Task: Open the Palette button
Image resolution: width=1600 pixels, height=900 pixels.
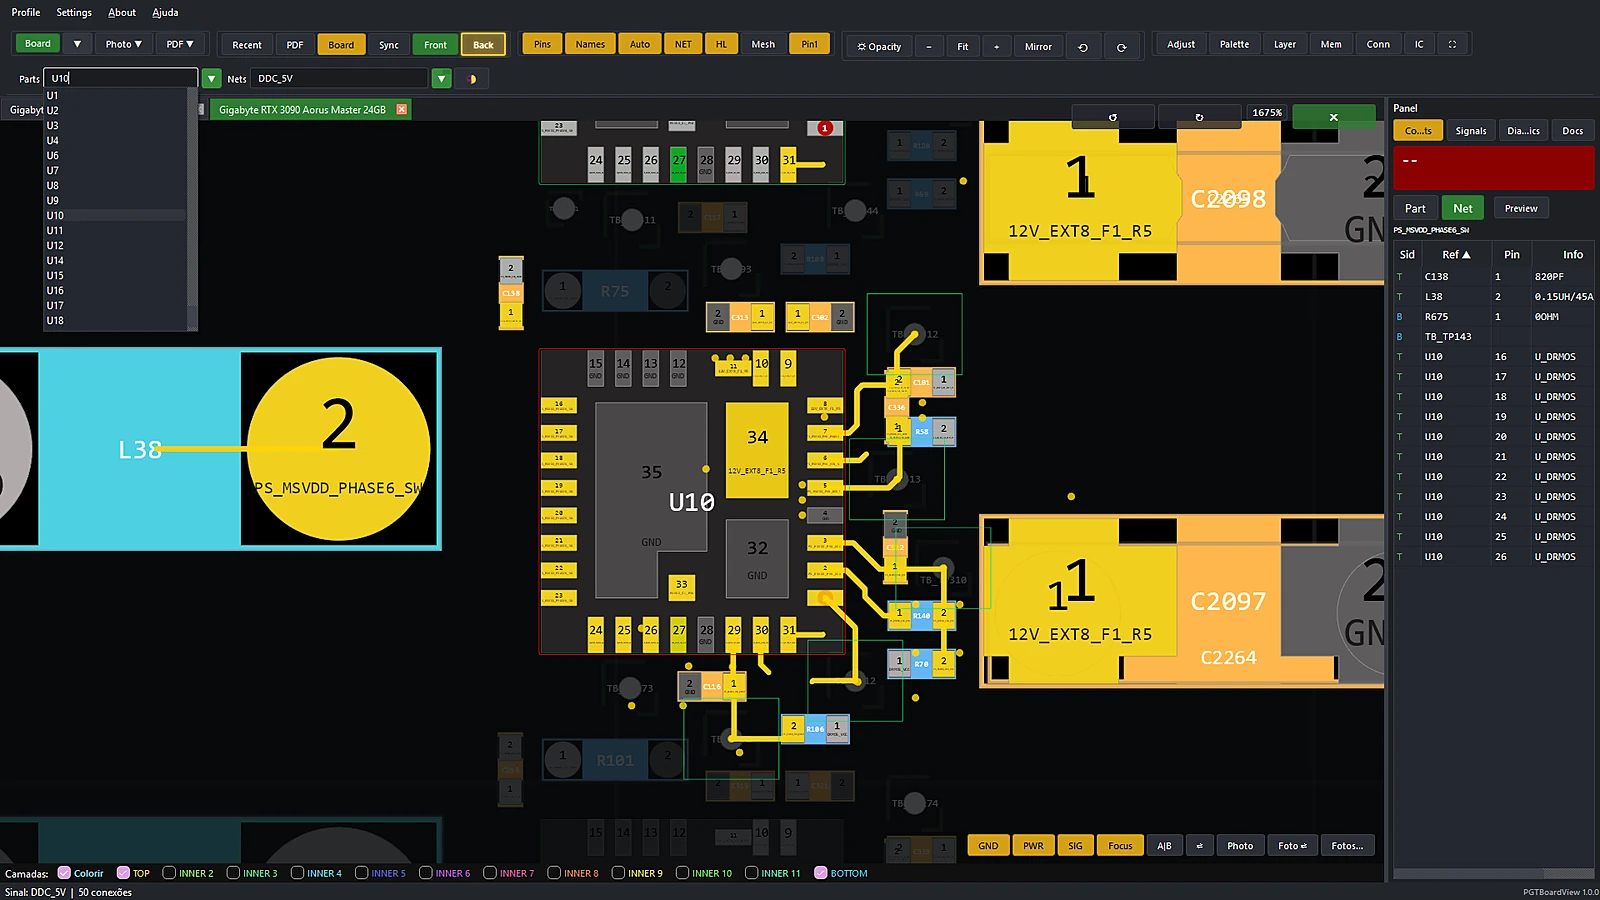Action: tap(1234, 44)
